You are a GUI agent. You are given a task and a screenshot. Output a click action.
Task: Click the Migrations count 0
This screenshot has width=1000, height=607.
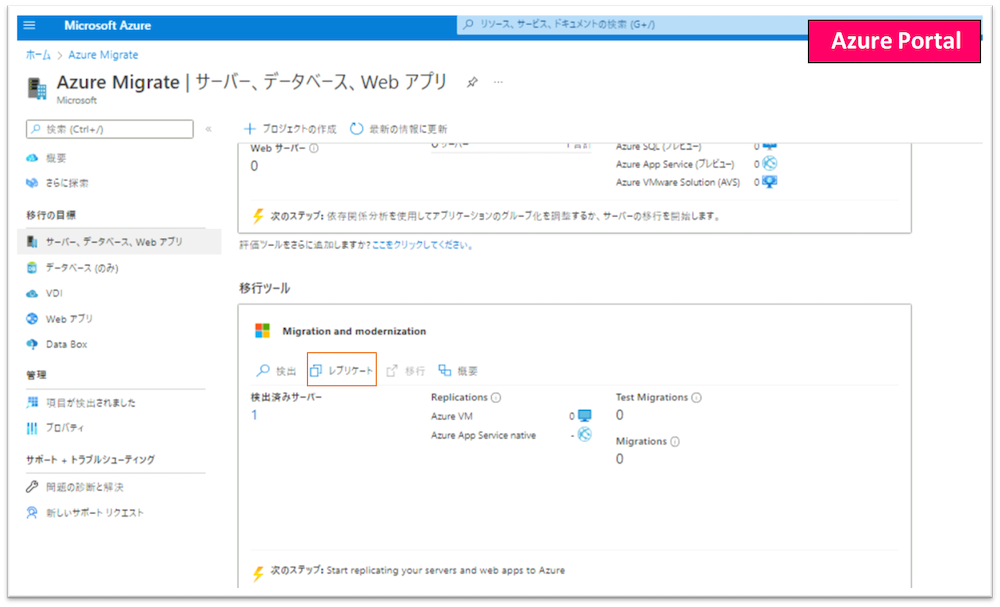(x=620, y=459)
